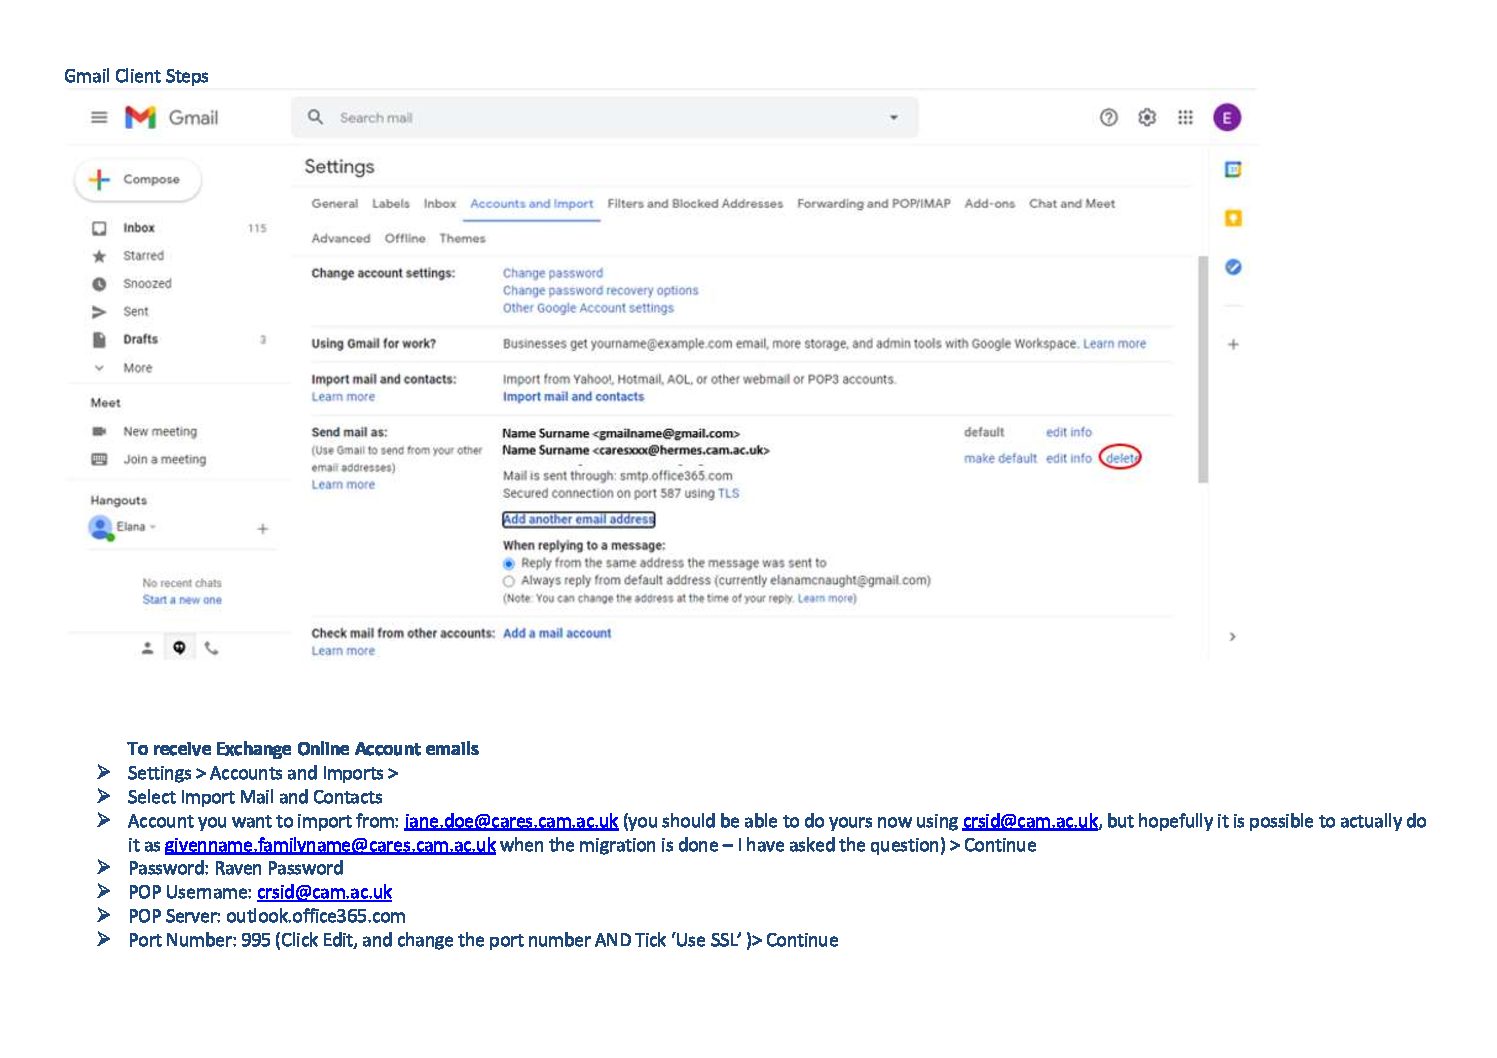The width and height of the screenshot is (1497, 1058).
Task: Open the Google apps grid icon
Action: [1185, 118]
